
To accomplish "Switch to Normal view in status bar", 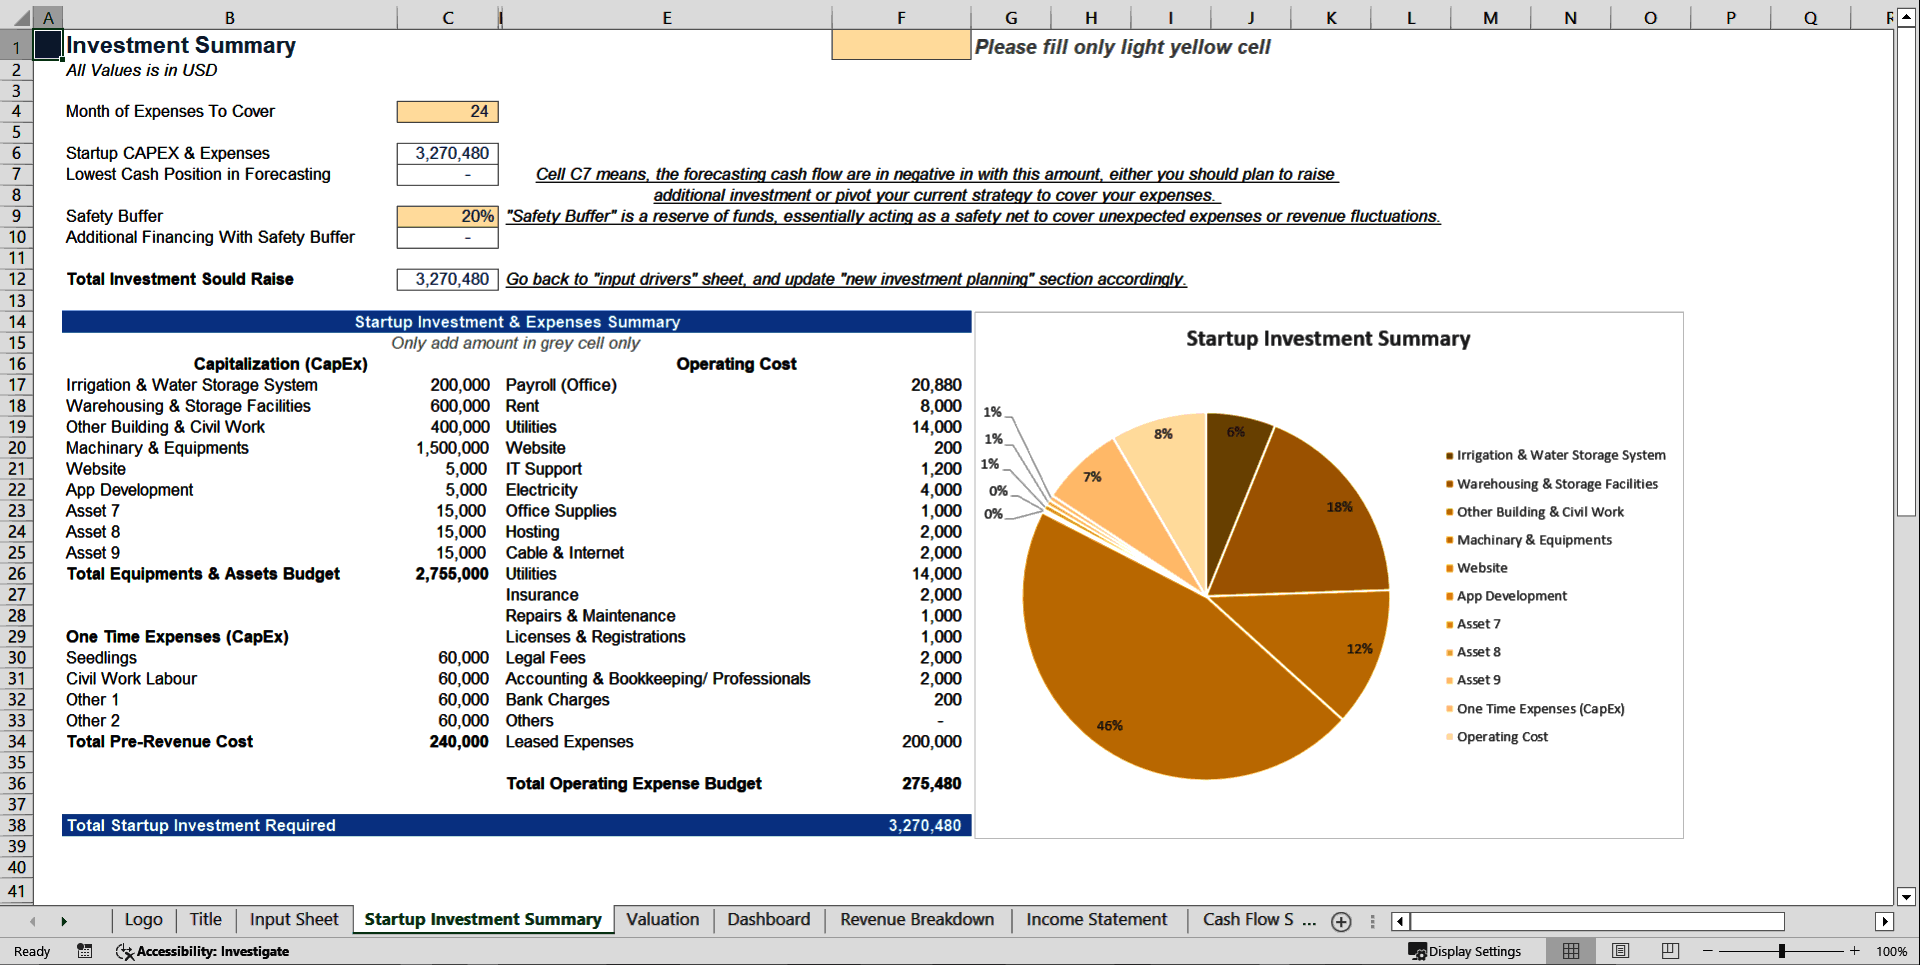I will pos(1570,951).
